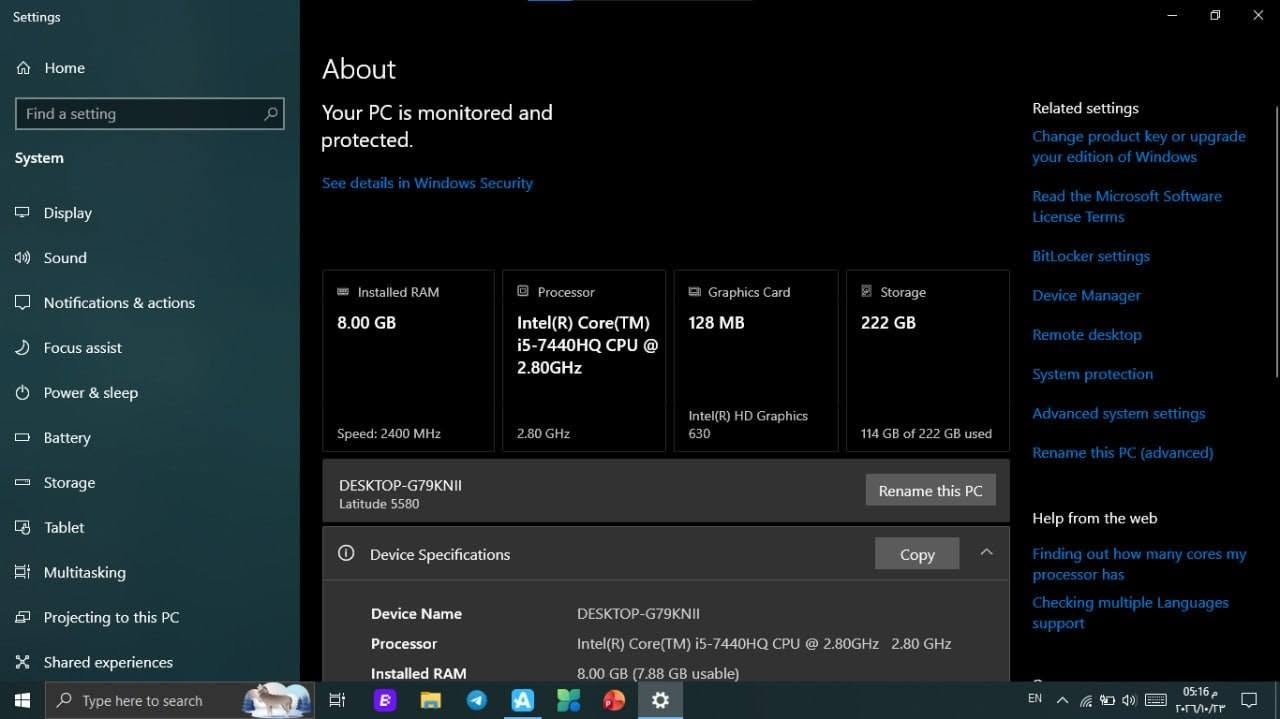1280x719 pixels.
Task: Open System protection link
Action: [1092, 374]
